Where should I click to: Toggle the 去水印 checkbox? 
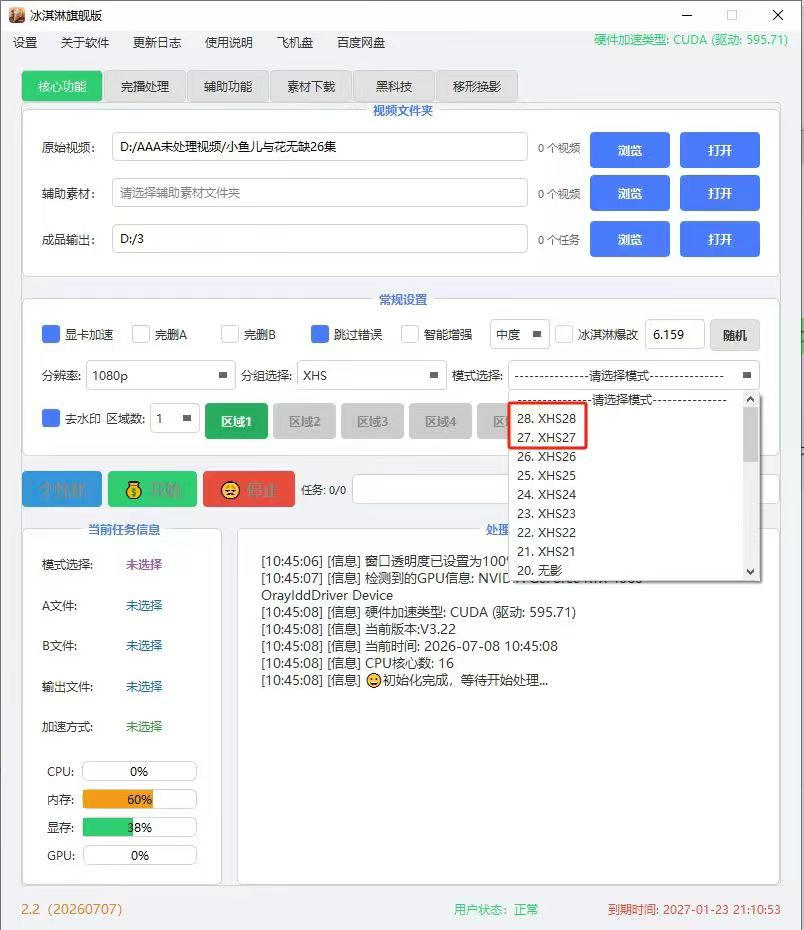click(x=51, y=418)
